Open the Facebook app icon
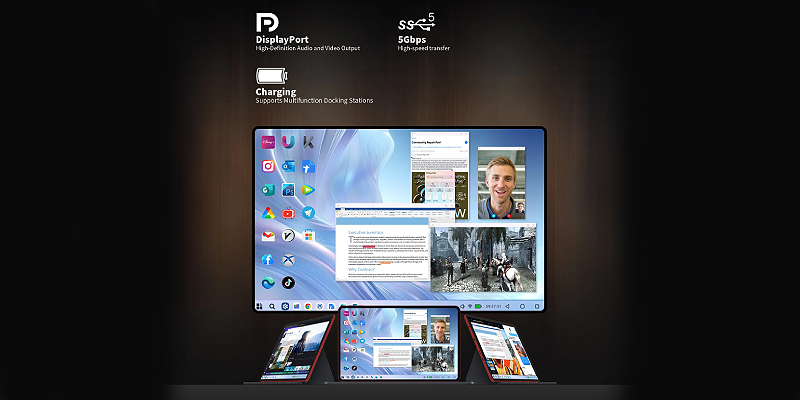The image size is (800, 400). [268, 260]
